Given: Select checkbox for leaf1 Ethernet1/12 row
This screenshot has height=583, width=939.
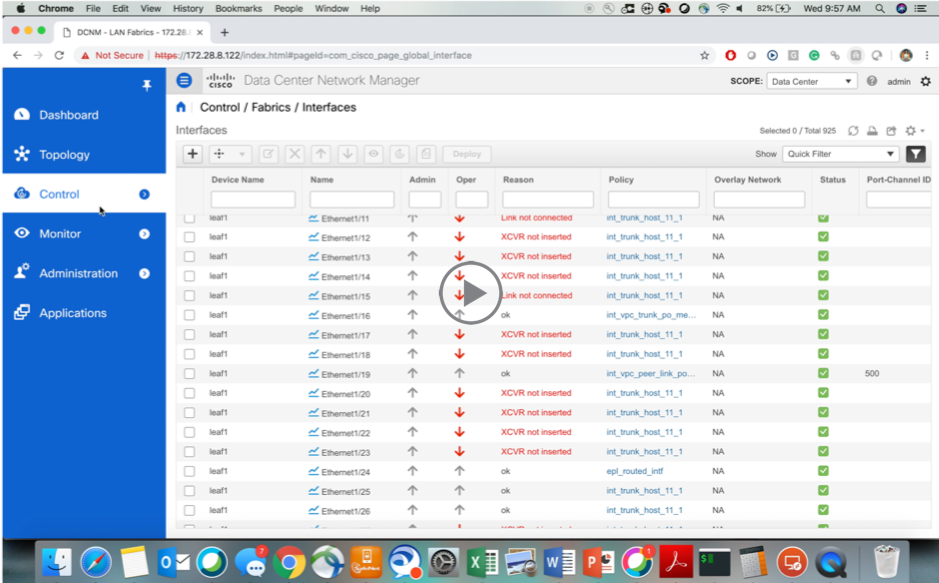Looking at the screenshot, I should click(189, 237).
